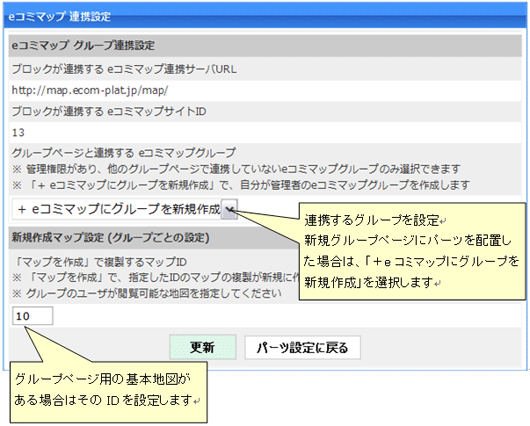530x426 pixels.
Task: Click the 更新 button
Action: coord(202,347)
